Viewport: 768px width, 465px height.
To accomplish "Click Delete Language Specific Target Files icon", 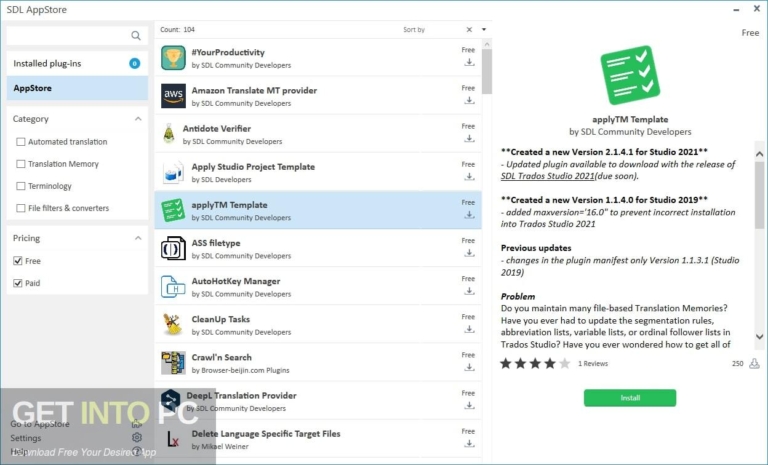I will click(x=173, y=439).
